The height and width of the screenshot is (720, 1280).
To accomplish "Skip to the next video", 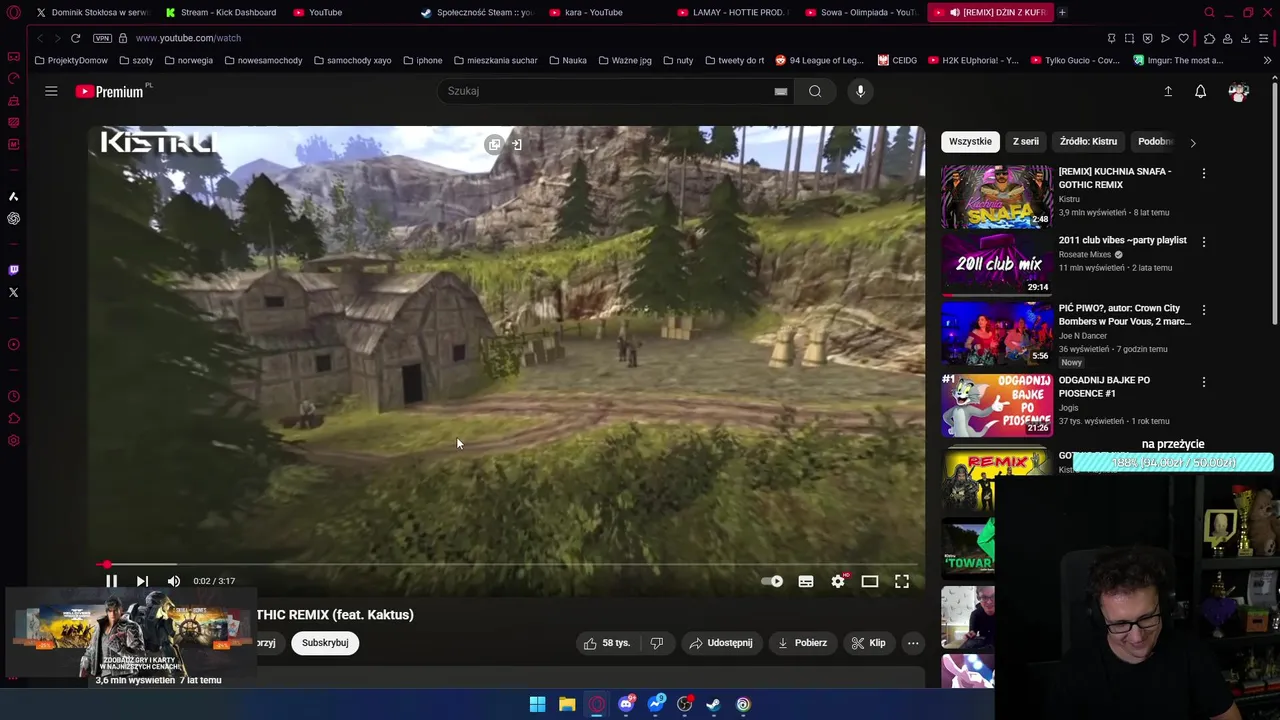I will coord(142,581).
